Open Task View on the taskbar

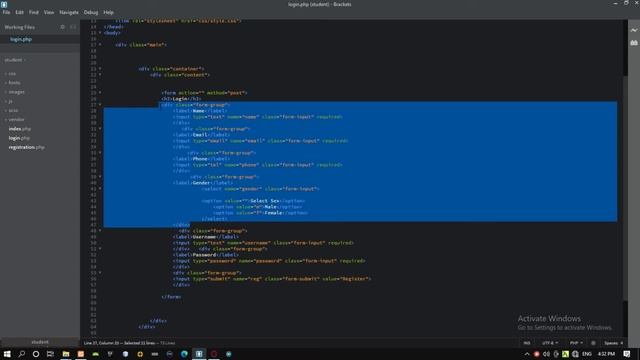point(50,354)
